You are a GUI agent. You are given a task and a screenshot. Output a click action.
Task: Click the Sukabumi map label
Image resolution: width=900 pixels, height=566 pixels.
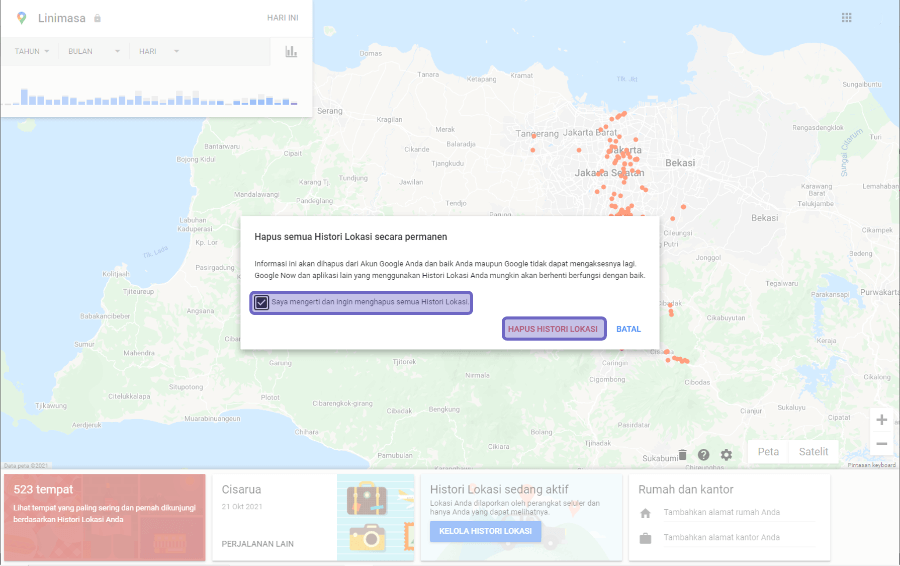pyautogui.click(x=660, y=458)
